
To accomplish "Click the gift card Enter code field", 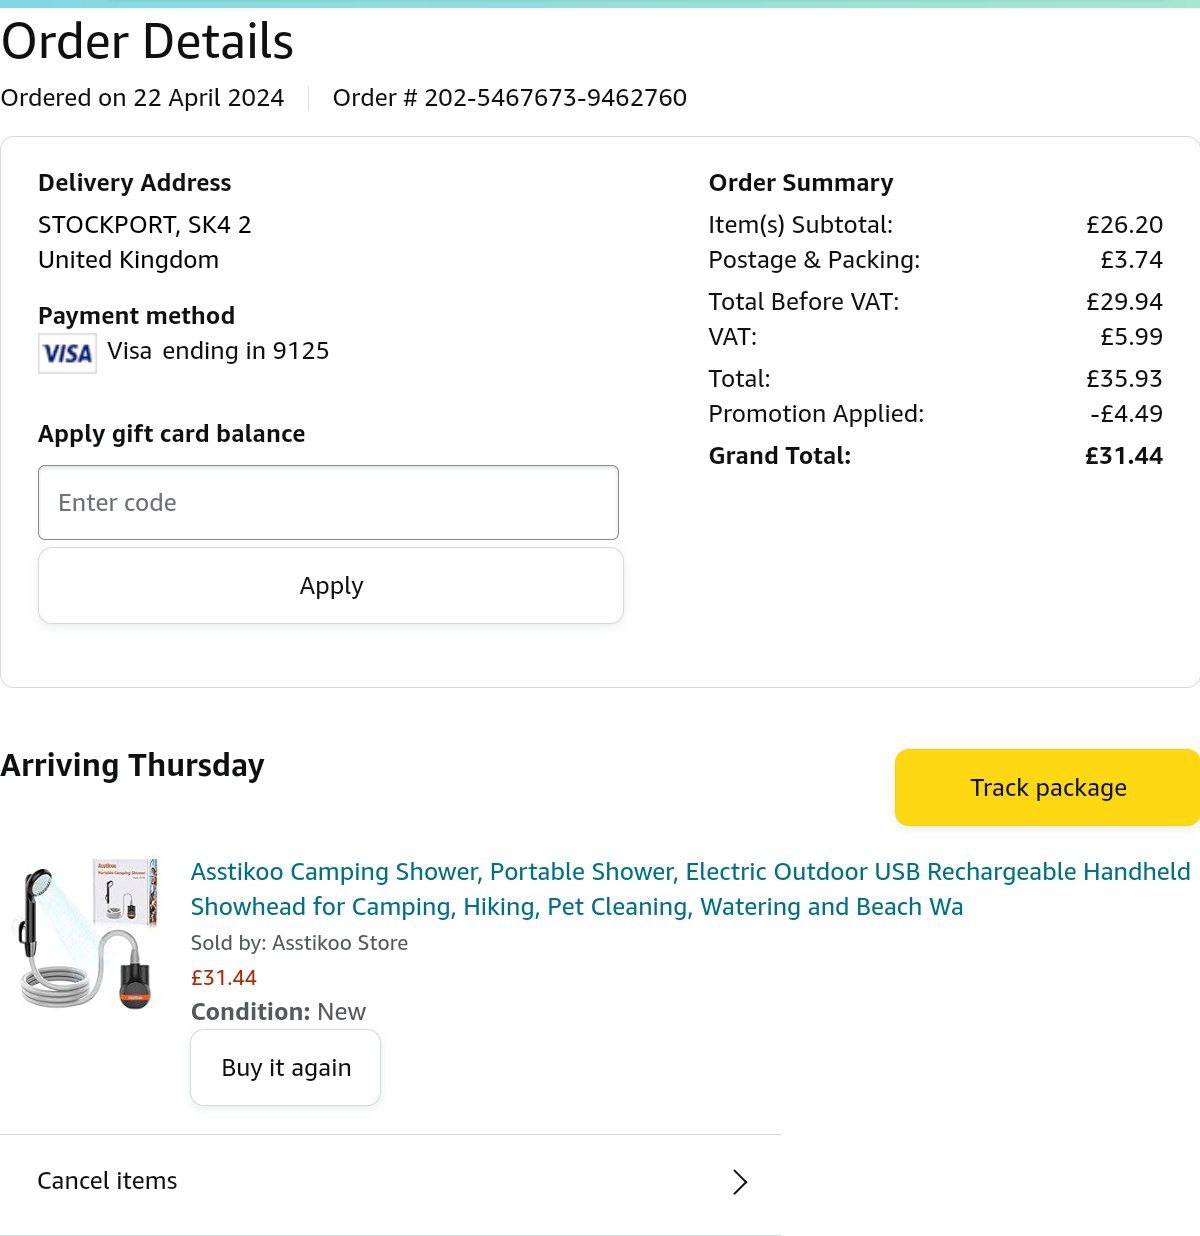I will pos(328,502).
